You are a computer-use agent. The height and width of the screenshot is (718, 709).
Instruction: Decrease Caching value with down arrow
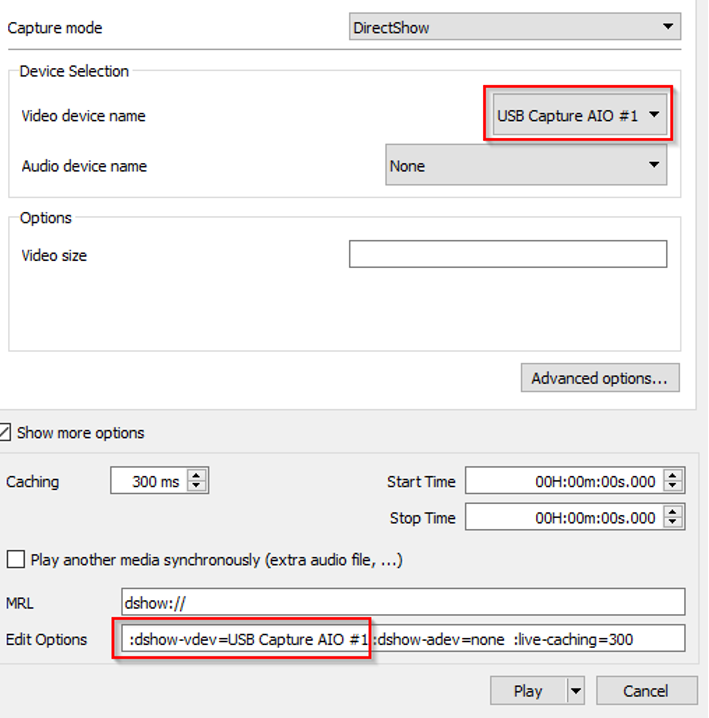197,487
